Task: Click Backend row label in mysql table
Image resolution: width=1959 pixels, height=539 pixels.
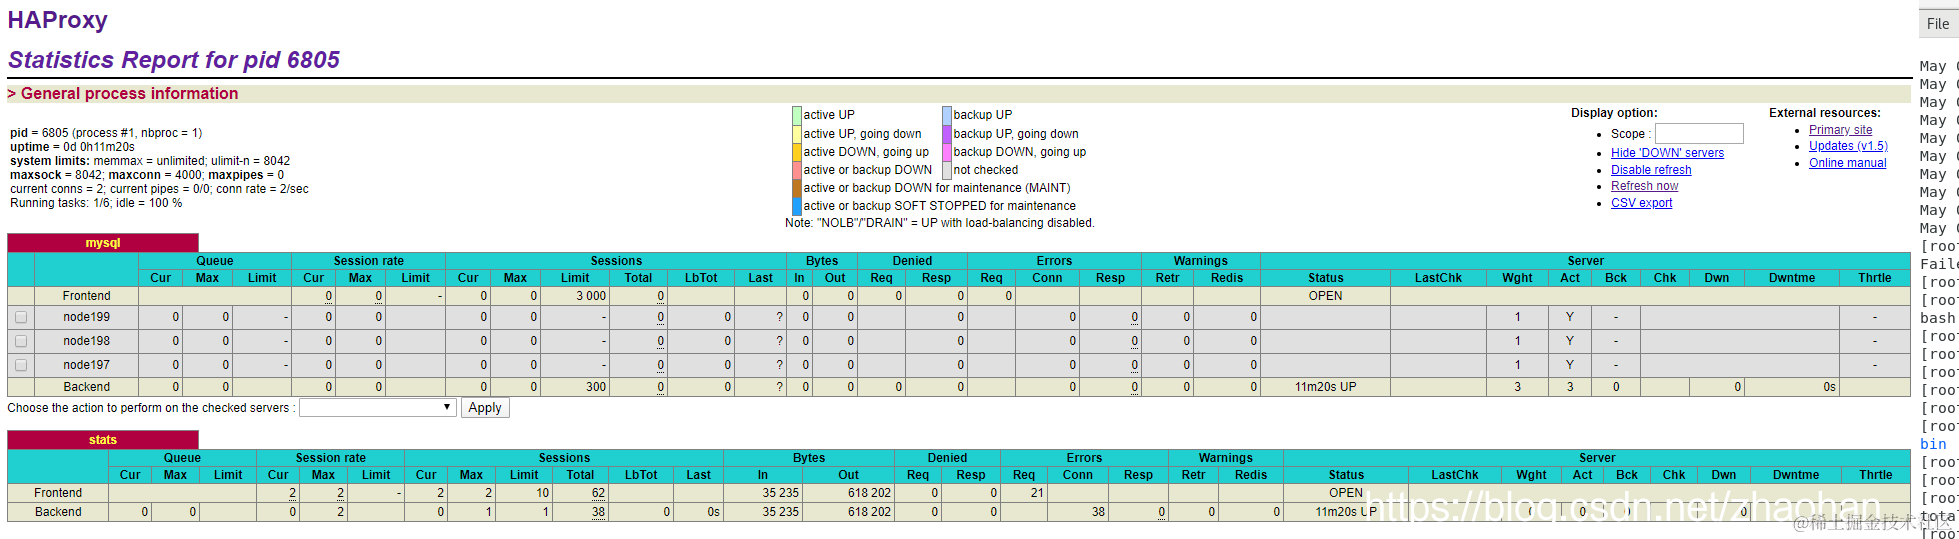Action: click(87, 387)
